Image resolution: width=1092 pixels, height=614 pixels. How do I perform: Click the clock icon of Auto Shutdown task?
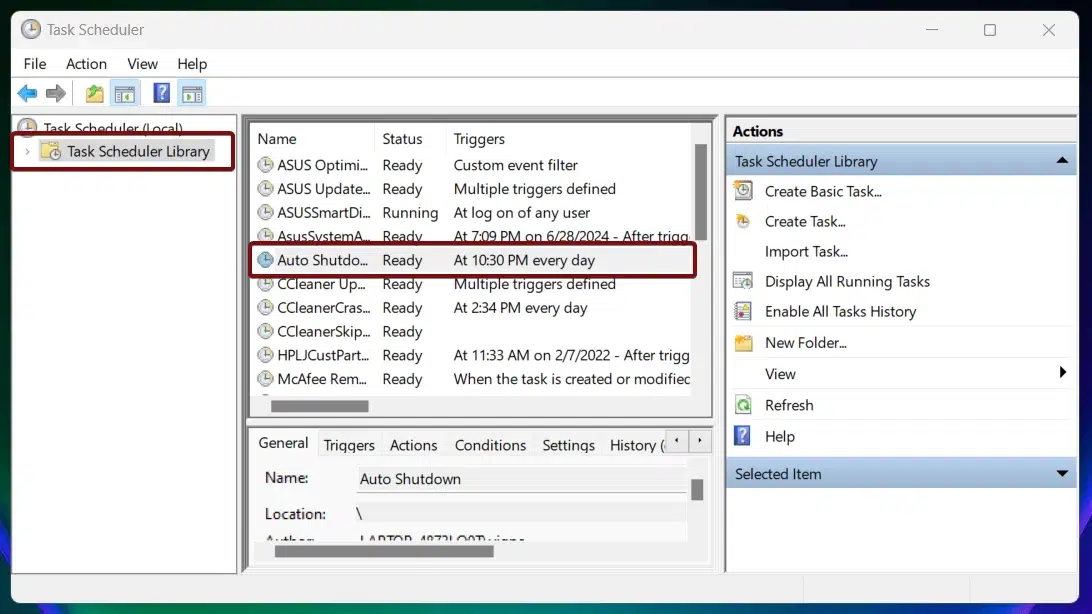pos(265,260)
